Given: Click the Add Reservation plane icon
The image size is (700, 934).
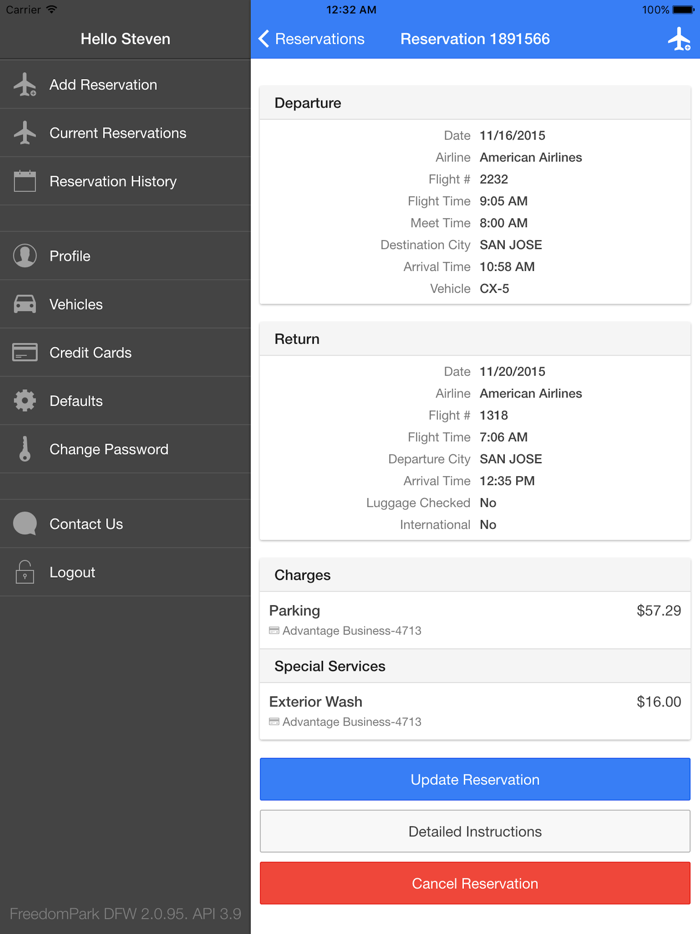Looking at the screenshot, I should point(25,85).
